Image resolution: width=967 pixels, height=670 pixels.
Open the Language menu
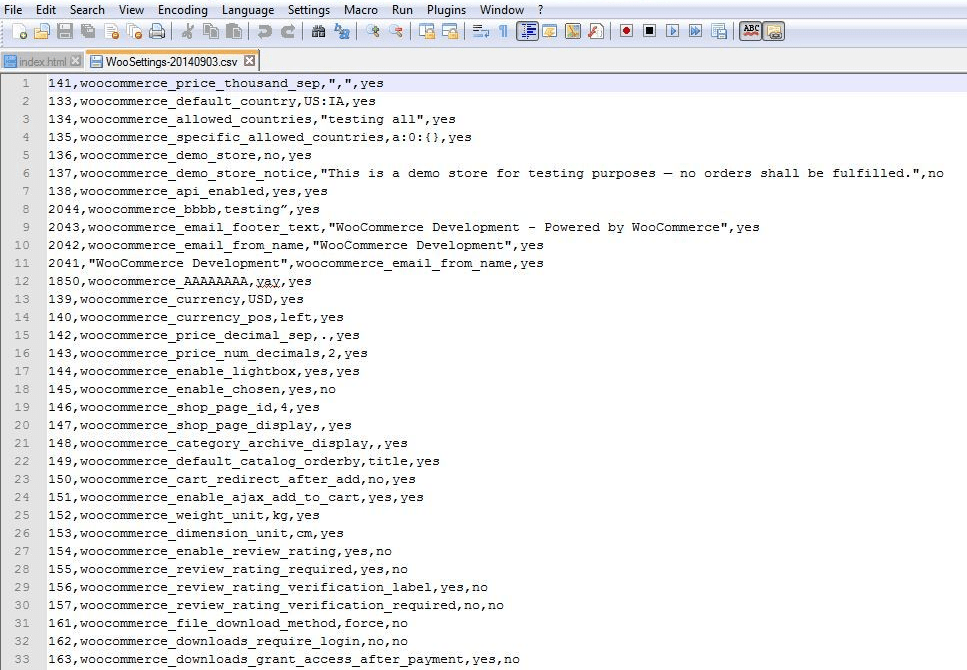coord(248,10)
